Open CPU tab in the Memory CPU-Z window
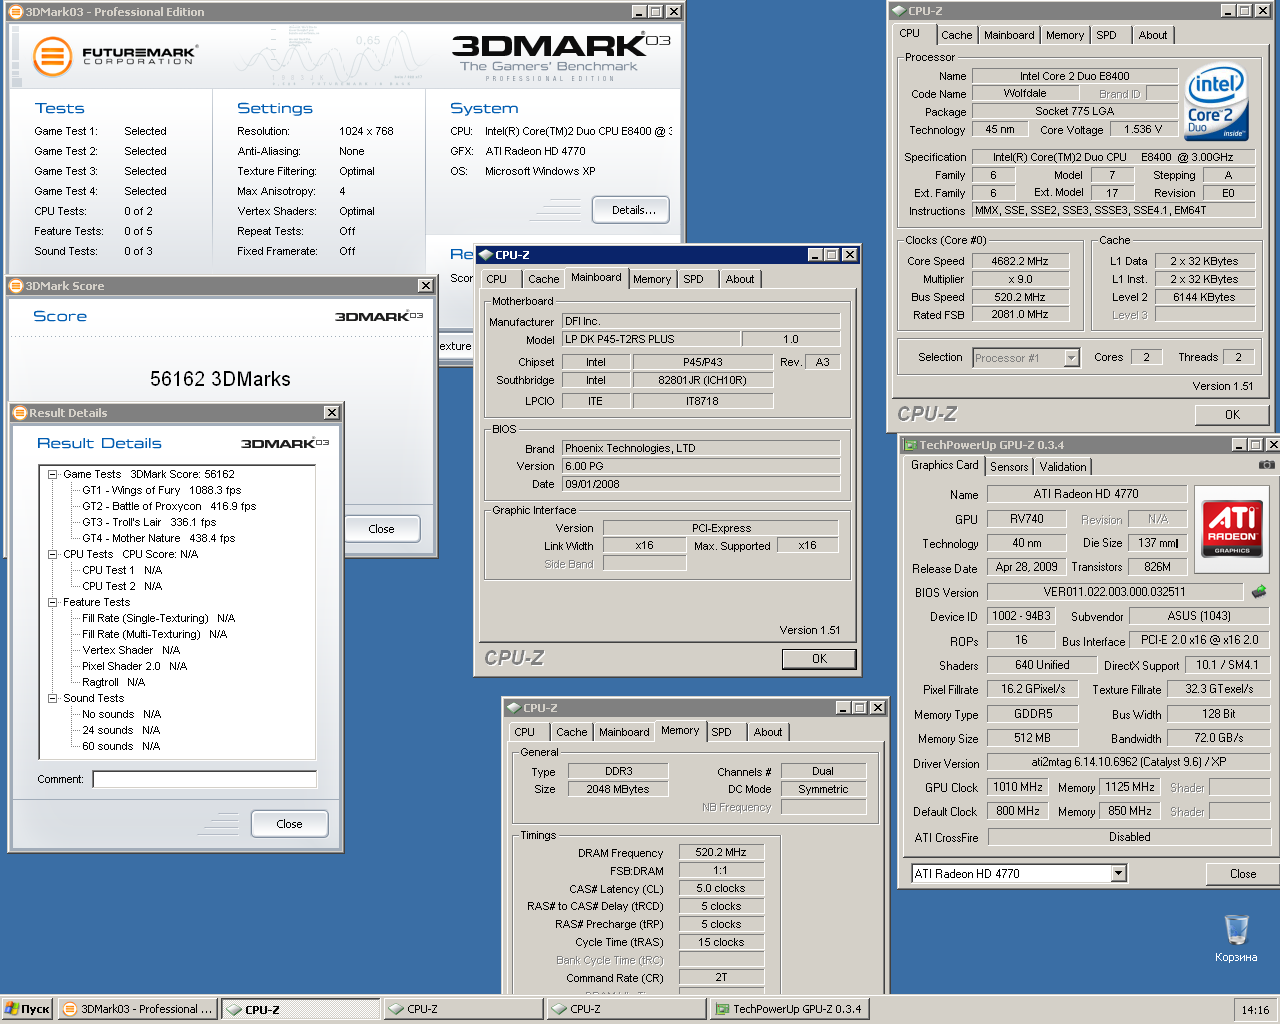Screen dimensions: 1280x1024 point(524,732)
